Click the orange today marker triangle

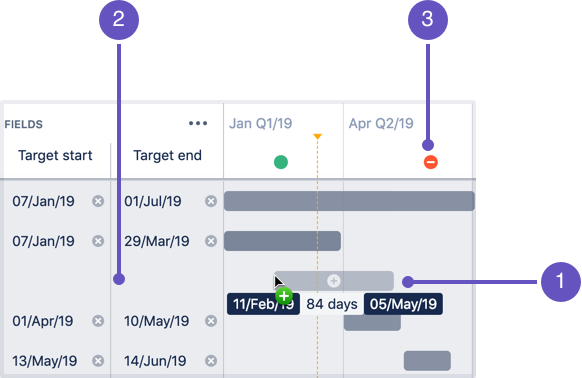tap(317, 136)
